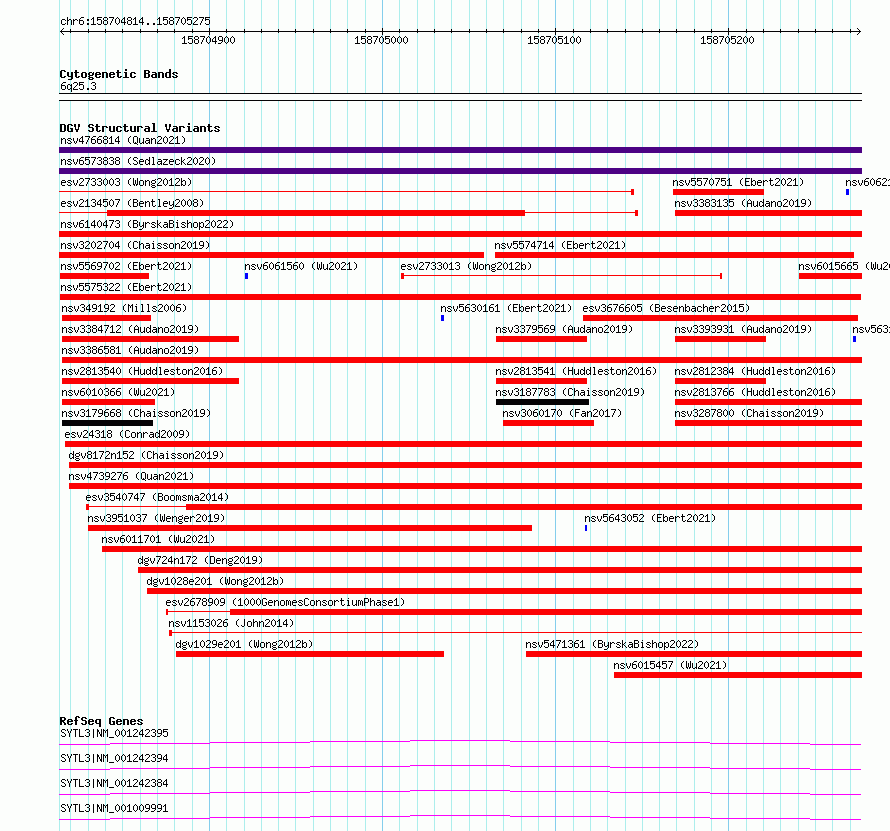
Task: Open nsv3951037 (Wenger2019) variant
Action: click(156, 518)
